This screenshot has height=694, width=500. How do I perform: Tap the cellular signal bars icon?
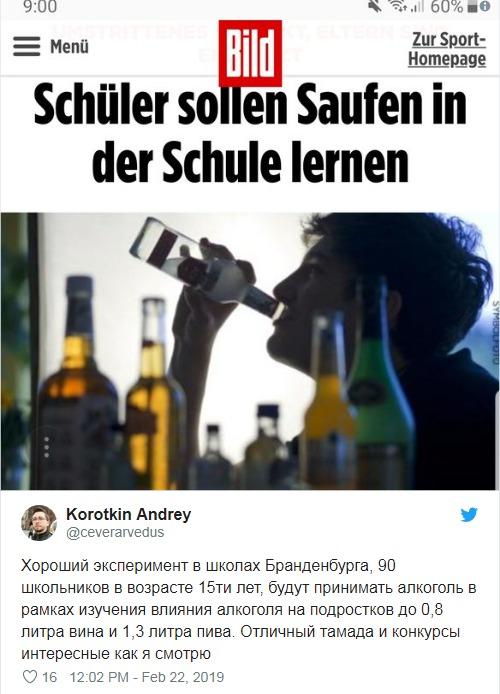(x=416, y=6)
